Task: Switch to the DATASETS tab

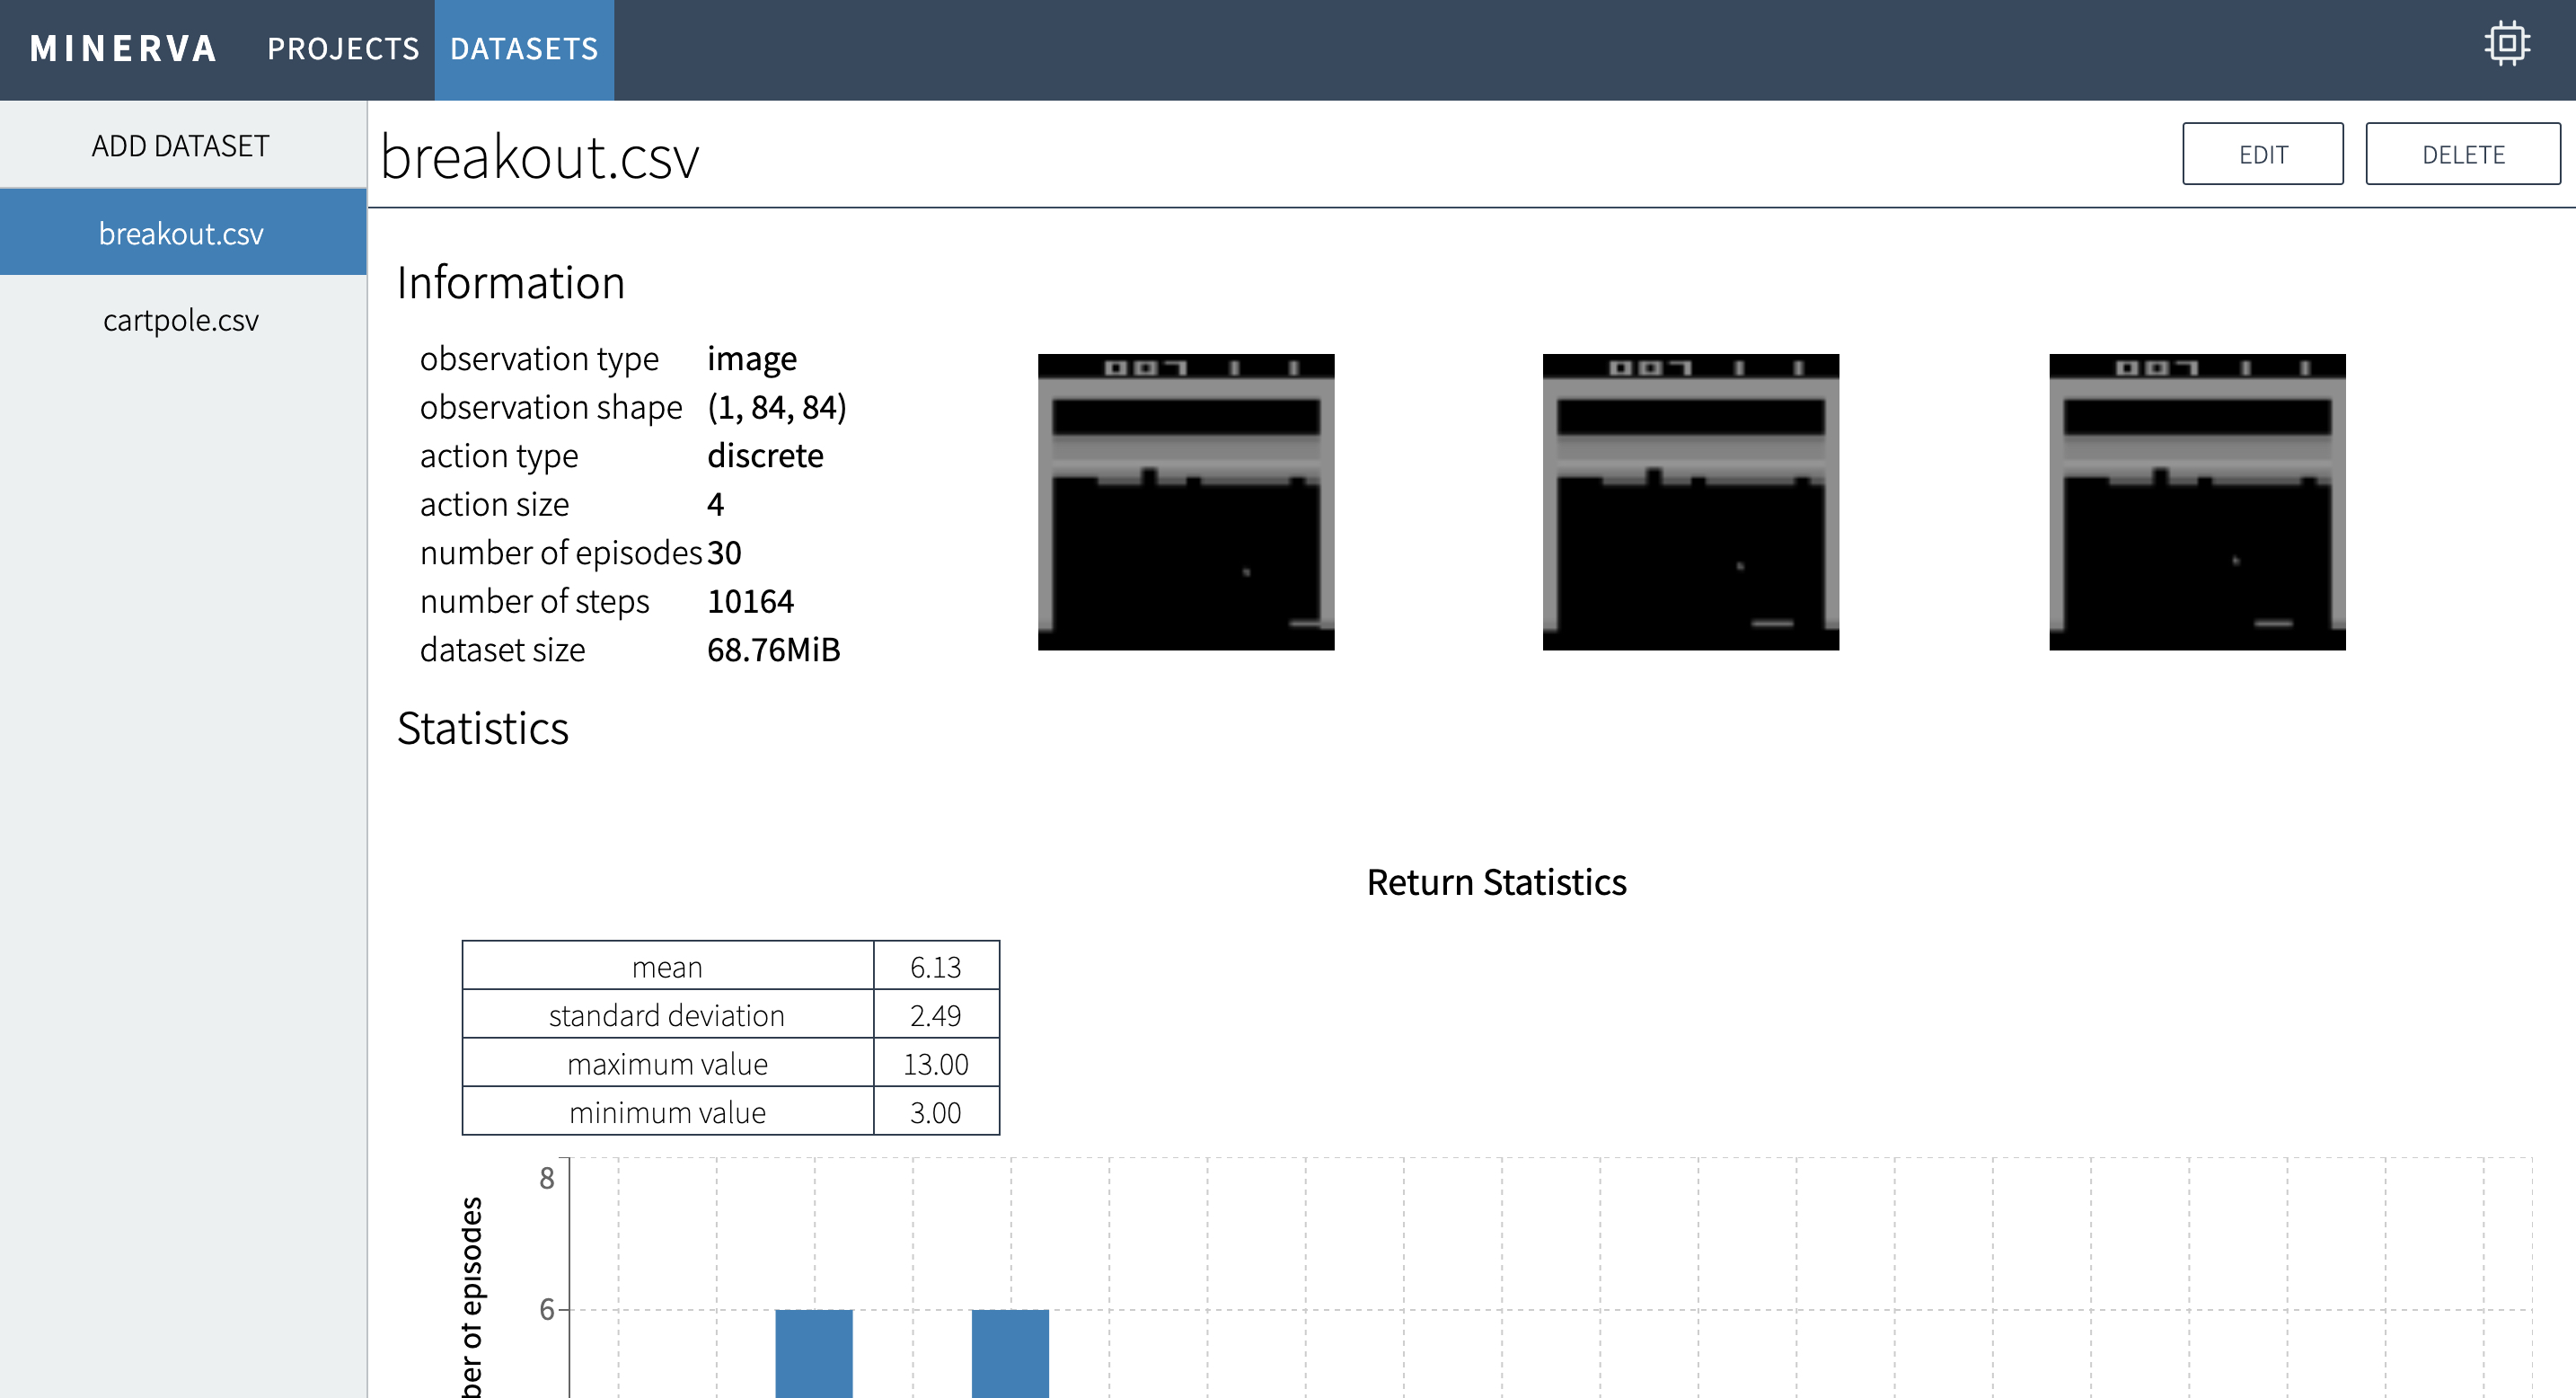Action: tap(524, 49)
